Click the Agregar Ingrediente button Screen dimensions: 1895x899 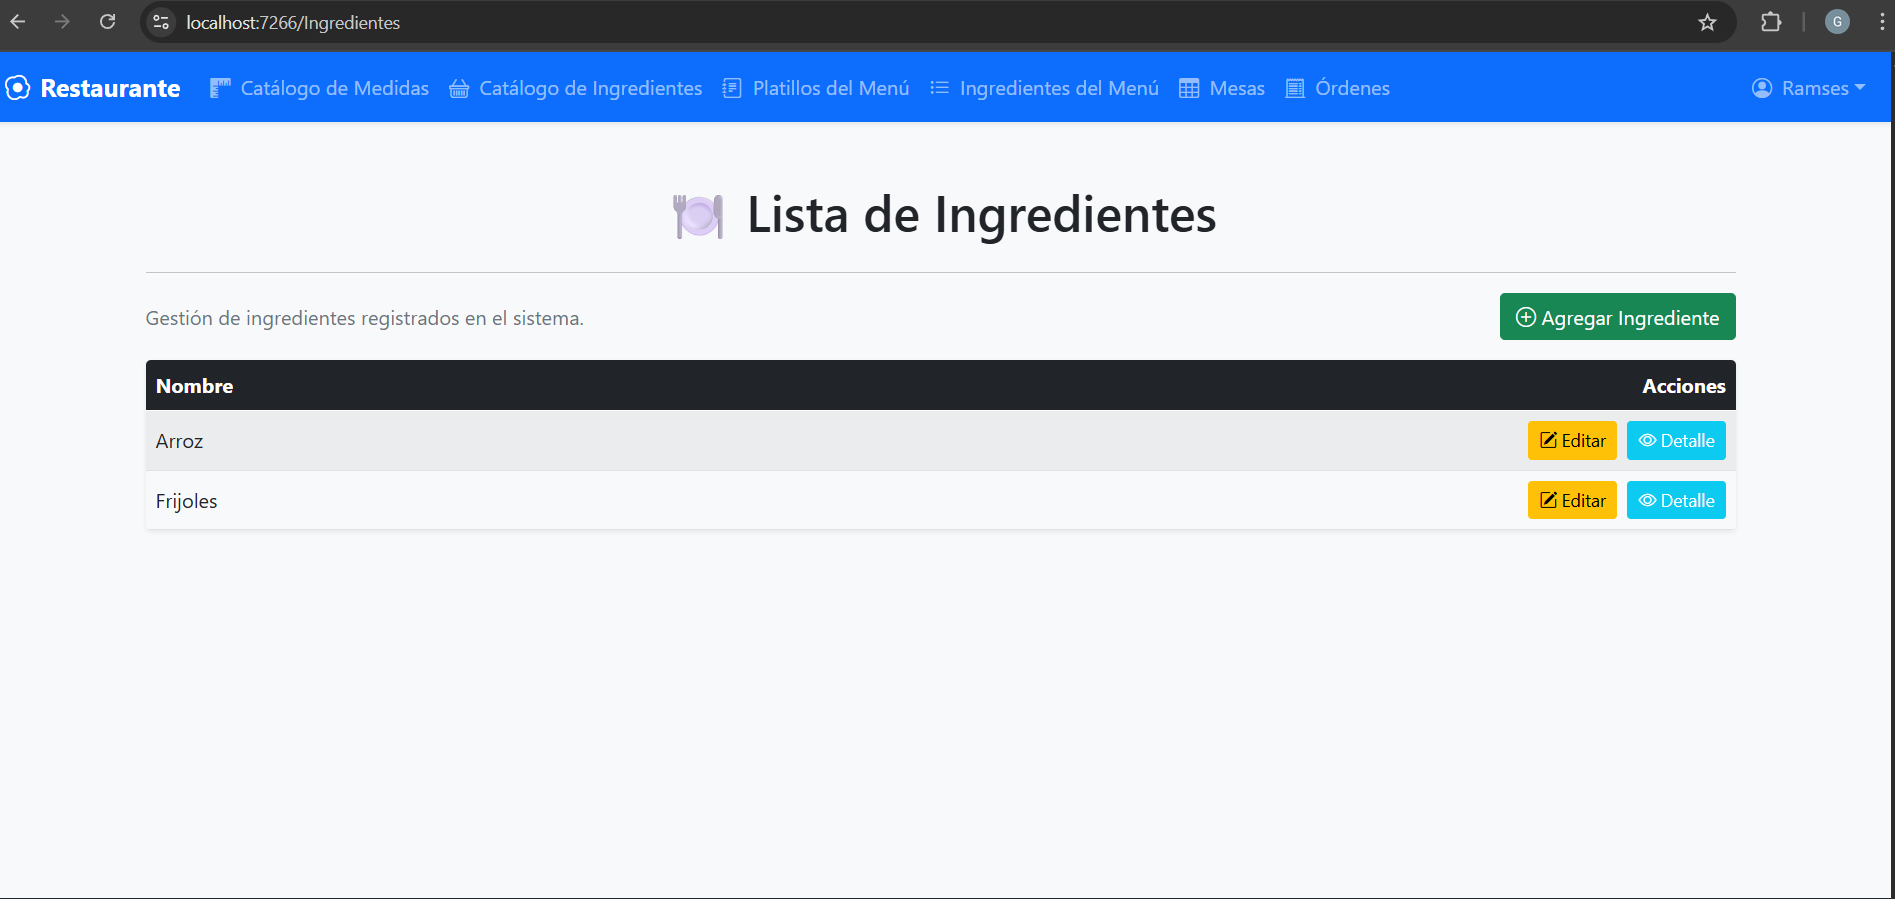coord(1617,317)
